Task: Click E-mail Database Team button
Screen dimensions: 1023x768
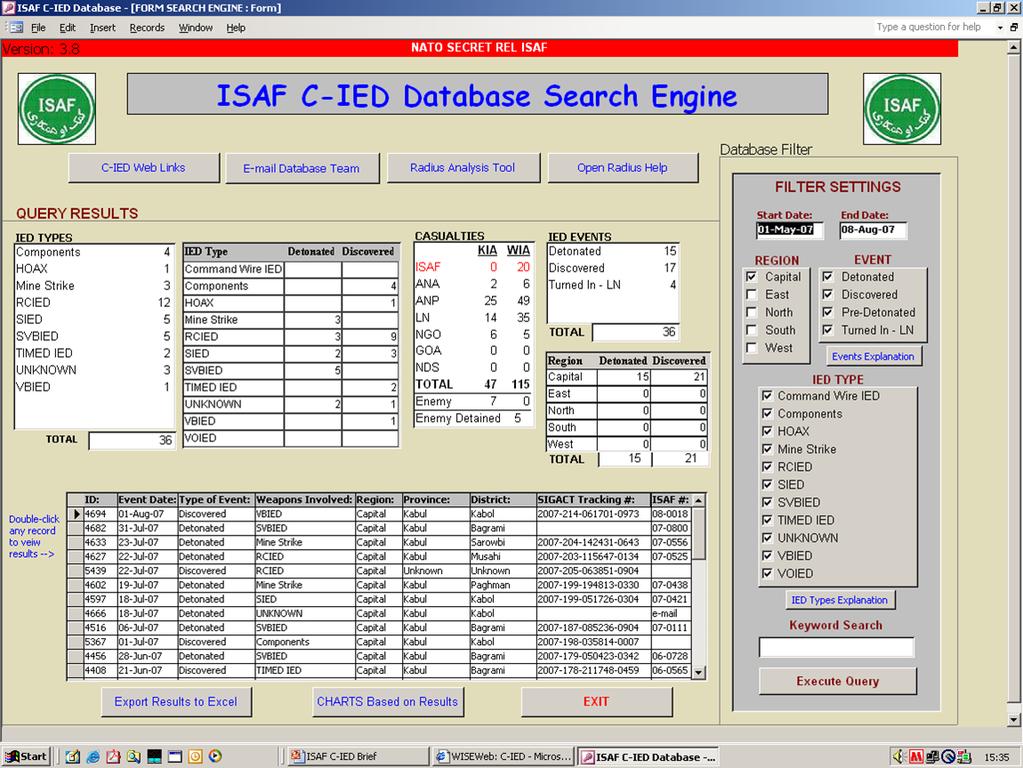Action: coord(302,168)
